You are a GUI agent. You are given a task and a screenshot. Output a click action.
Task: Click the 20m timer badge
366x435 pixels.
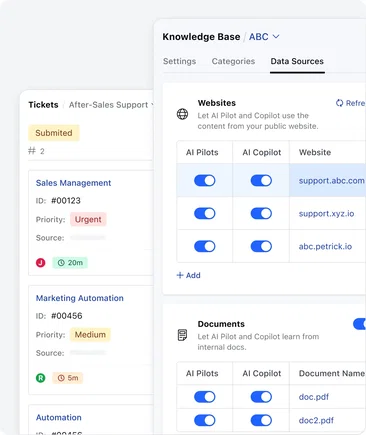(70, 263)
